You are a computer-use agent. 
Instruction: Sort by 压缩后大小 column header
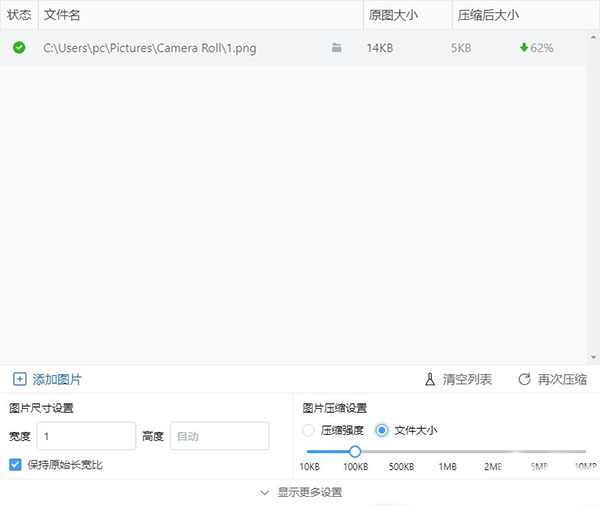[488, 15]
